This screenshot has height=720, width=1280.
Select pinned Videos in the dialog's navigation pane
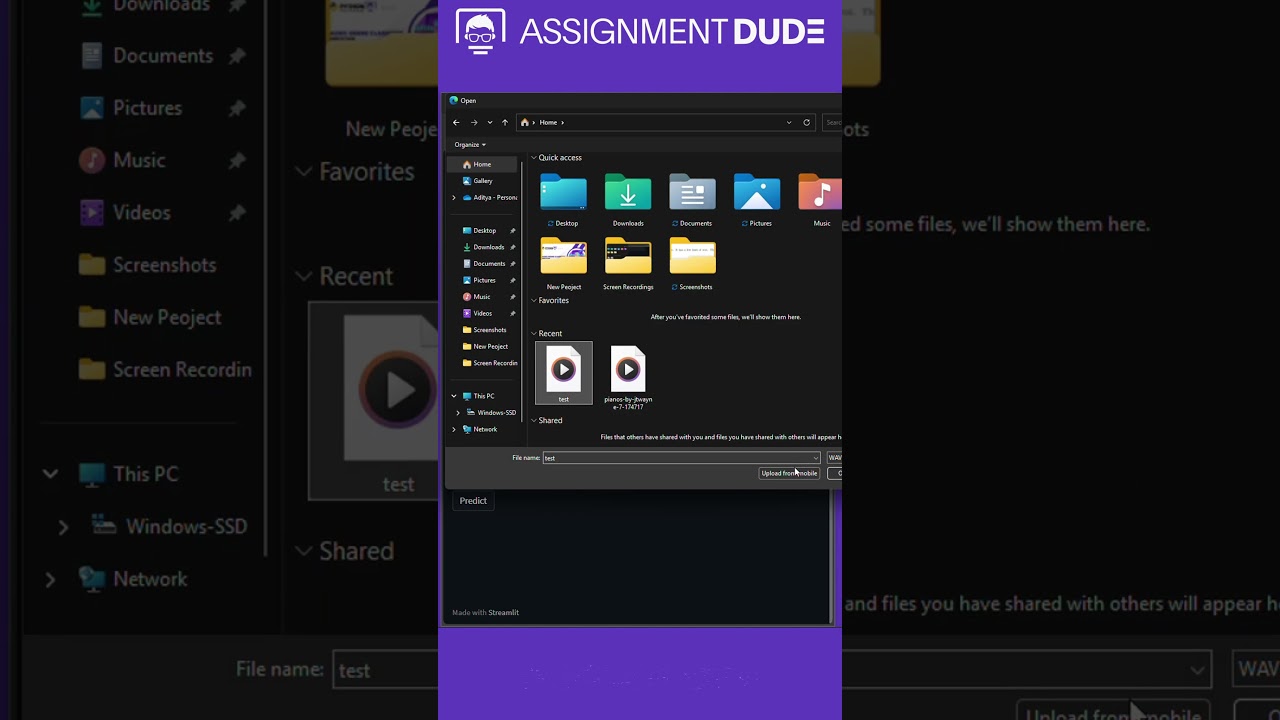tap(483, 313)
